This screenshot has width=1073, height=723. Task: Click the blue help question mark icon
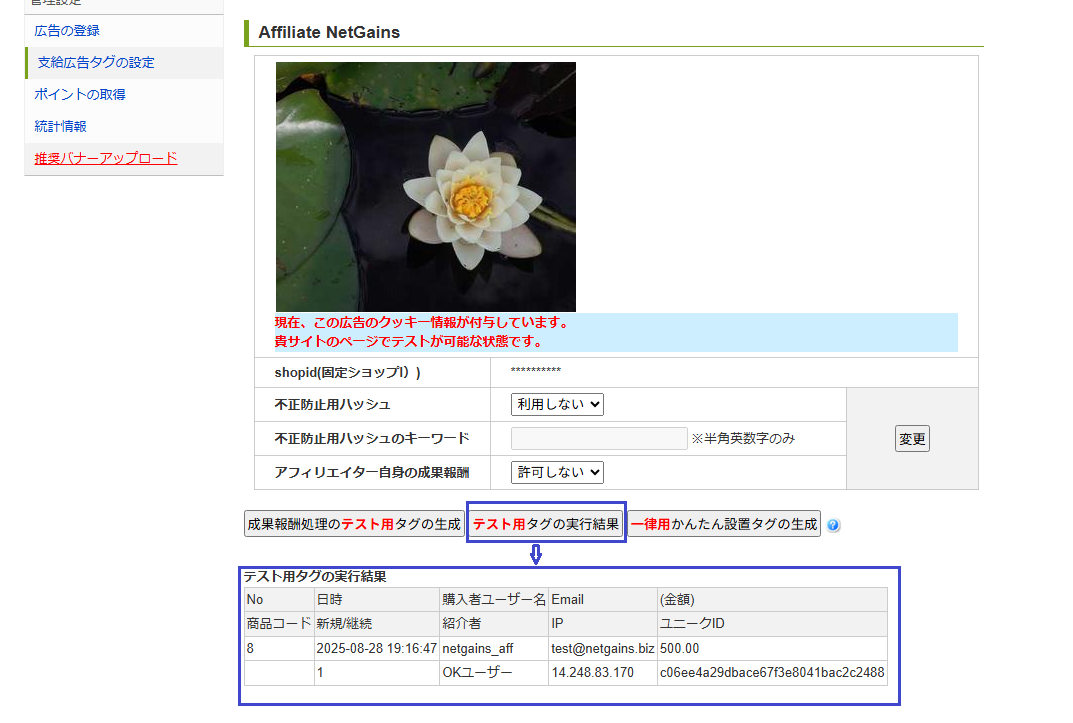(x=833, y=525)
